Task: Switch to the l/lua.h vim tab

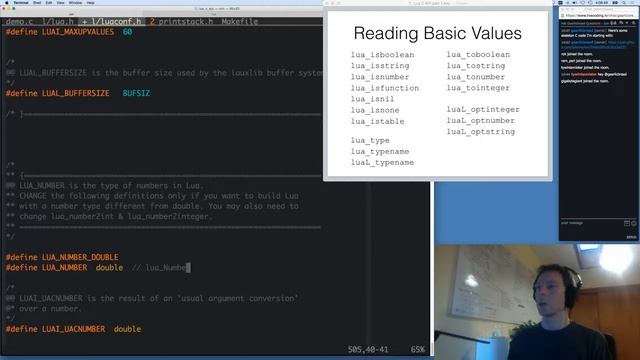Action: click(x=58, y=21)
